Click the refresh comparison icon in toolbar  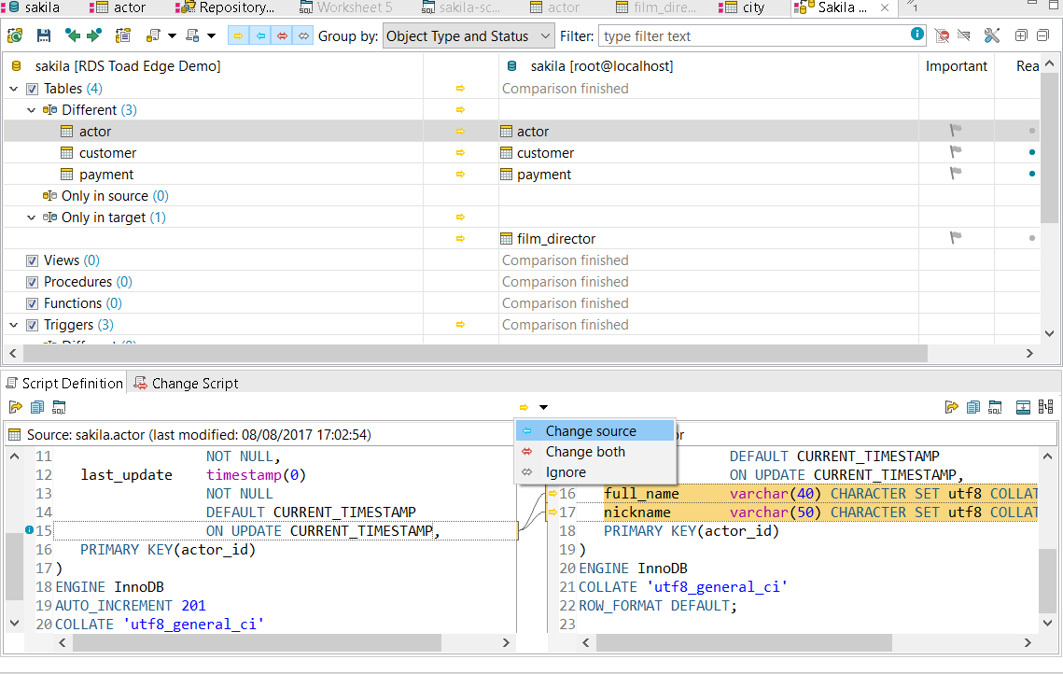tap(15, 35)
